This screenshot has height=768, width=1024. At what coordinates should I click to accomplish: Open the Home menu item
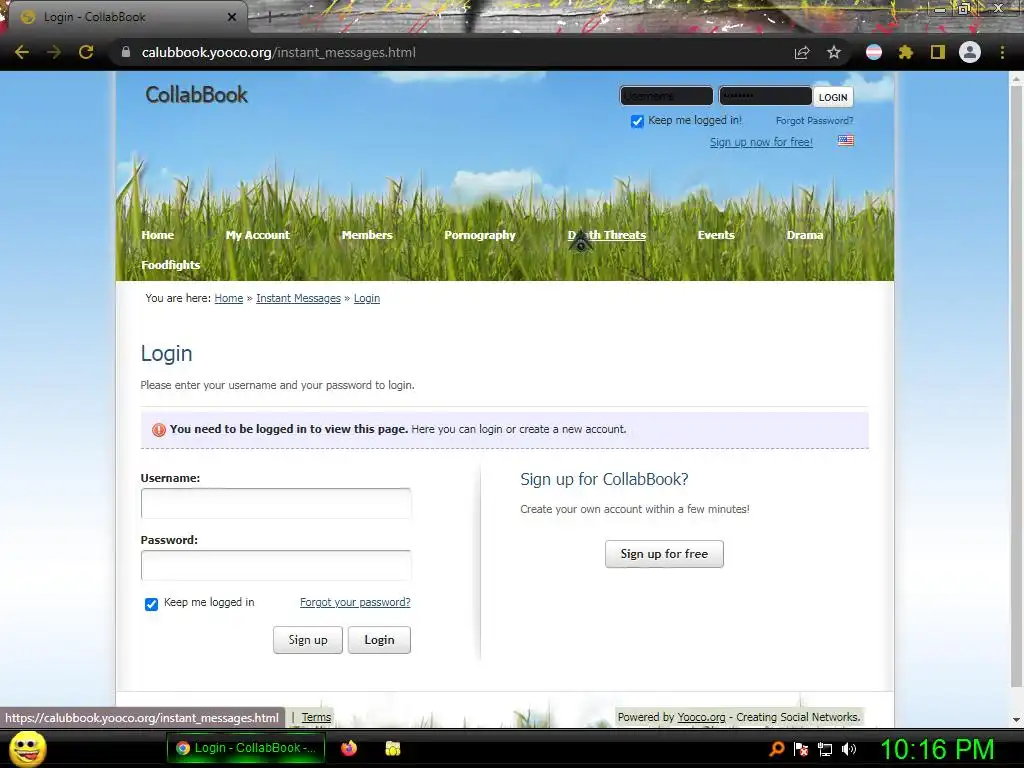pos(157,235)
